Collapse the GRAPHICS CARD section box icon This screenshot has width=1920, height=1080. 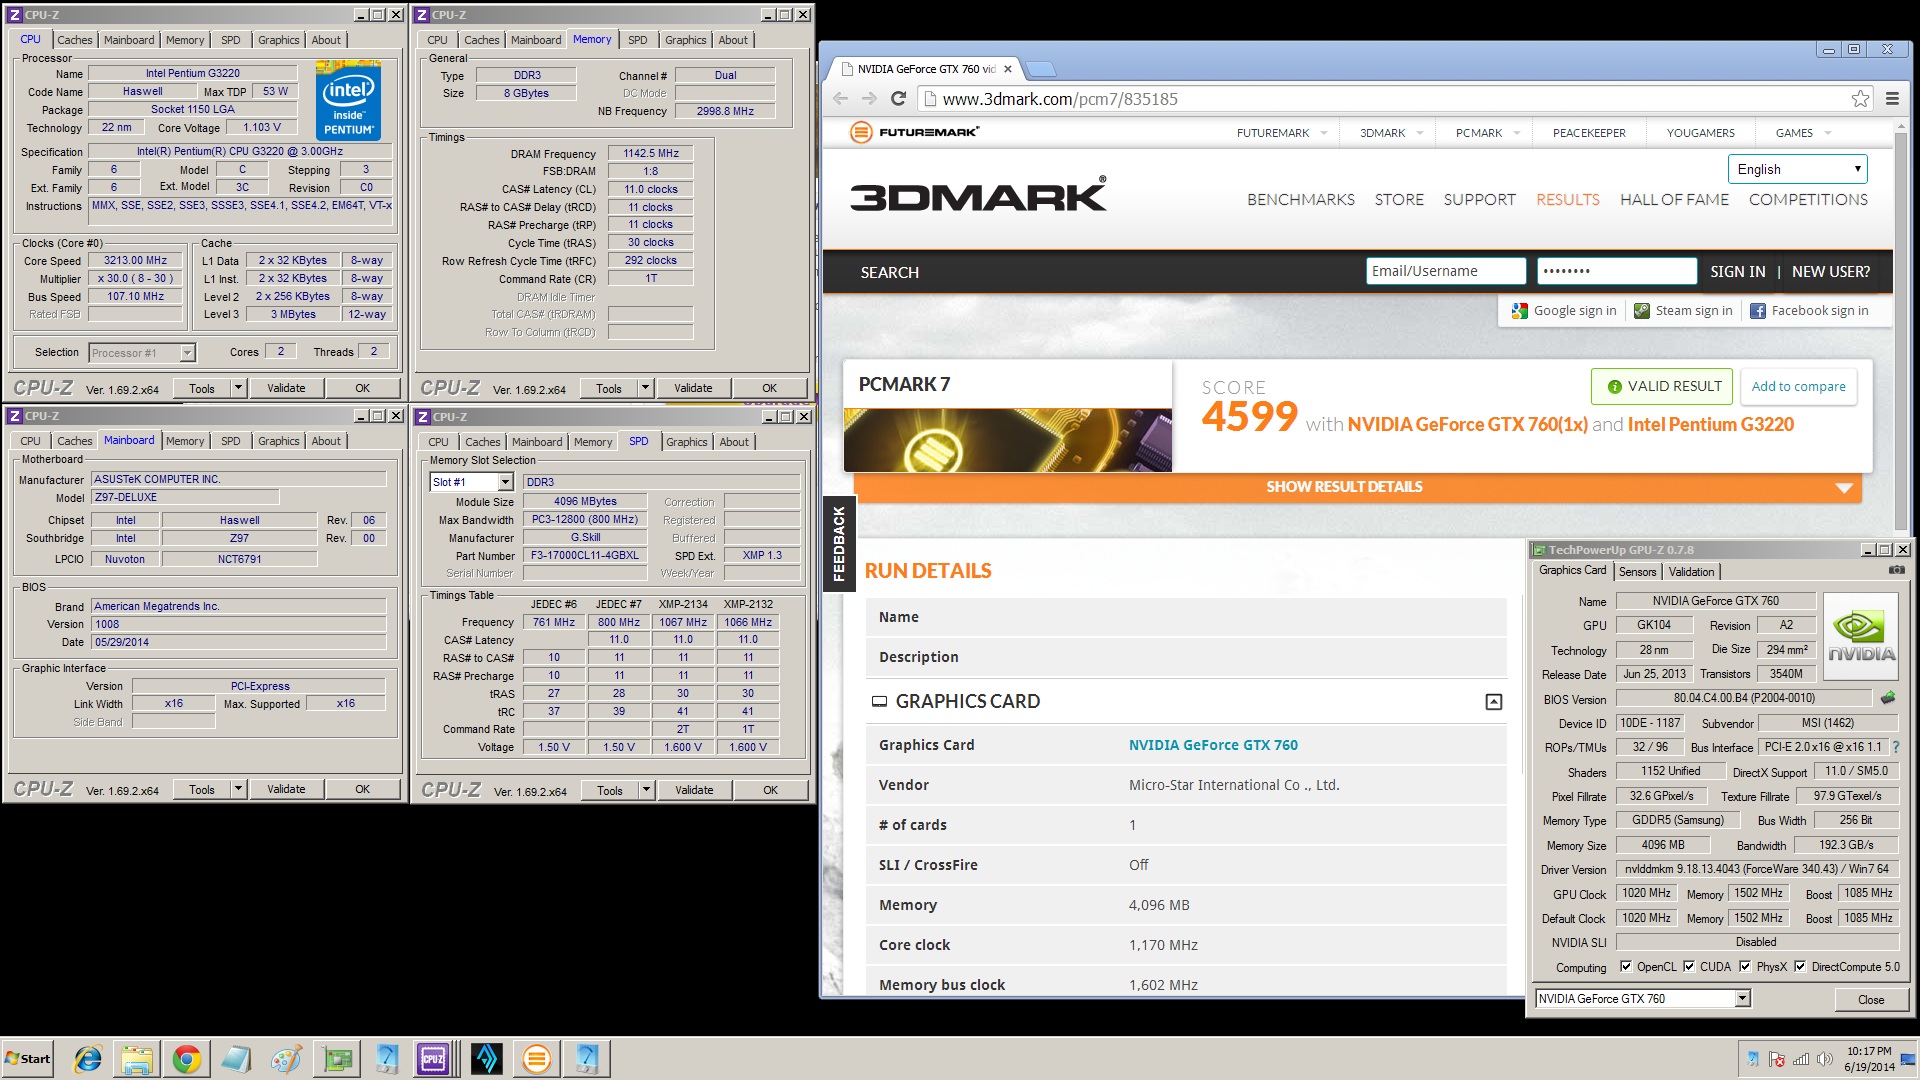[1493, 702]
